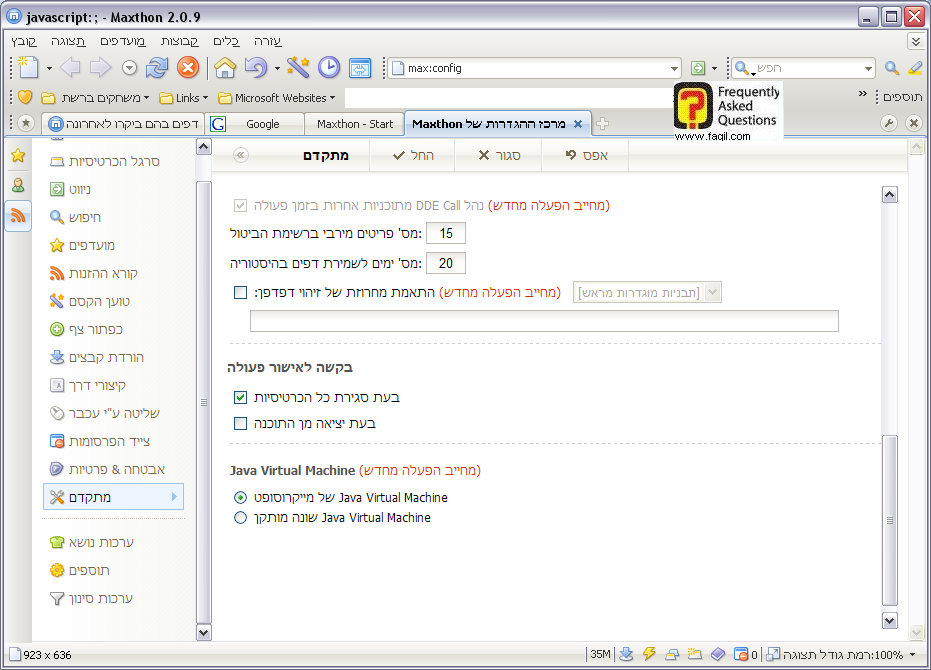Uncheck the 'בעת סגירת כל הכרטיסיות' checkbox

coord(240,397)
